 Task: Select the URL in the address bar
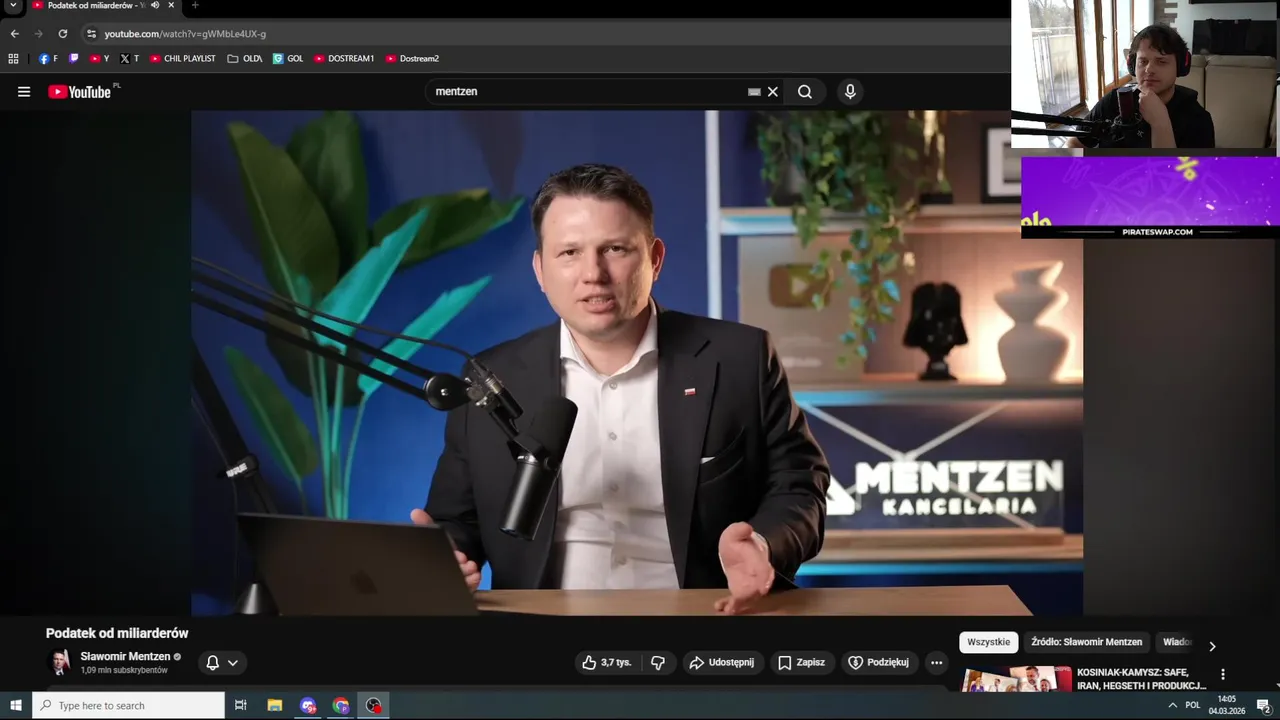[185, 34]
